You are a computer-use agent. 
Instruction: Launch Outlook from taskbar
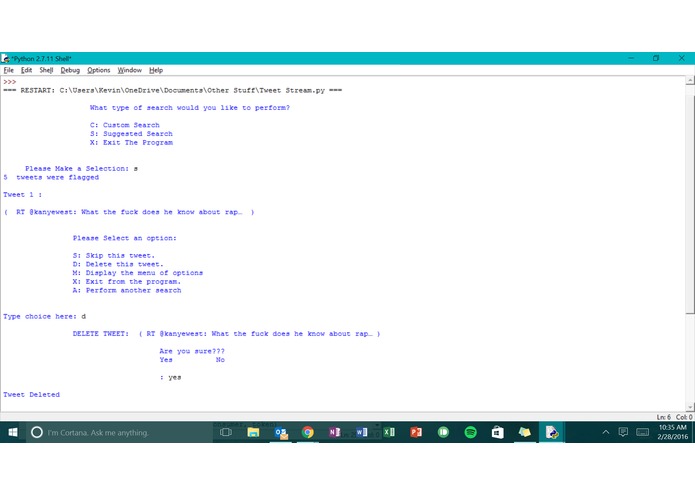click(281, 432)
